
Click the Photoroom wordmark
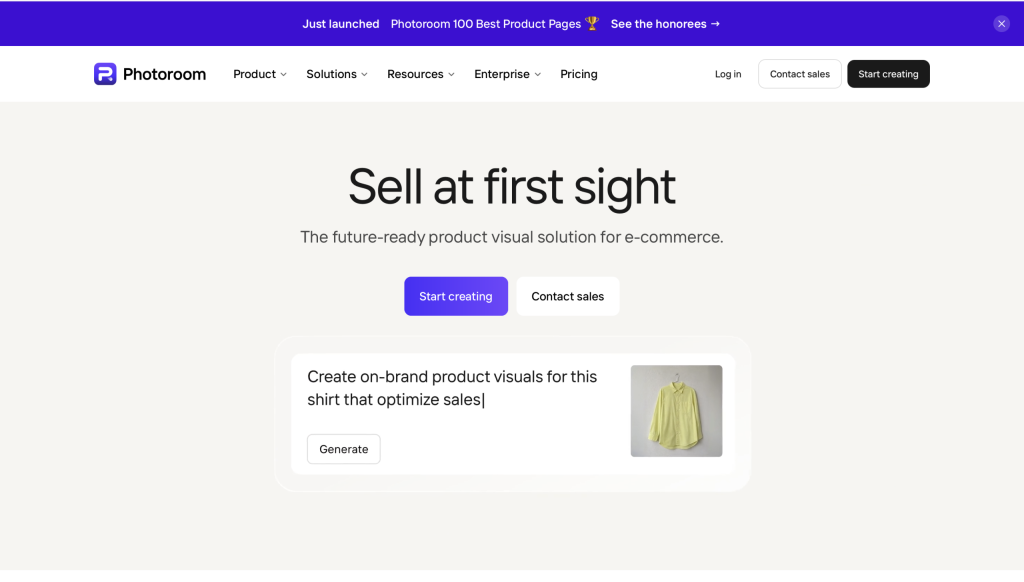pos(164,74)
